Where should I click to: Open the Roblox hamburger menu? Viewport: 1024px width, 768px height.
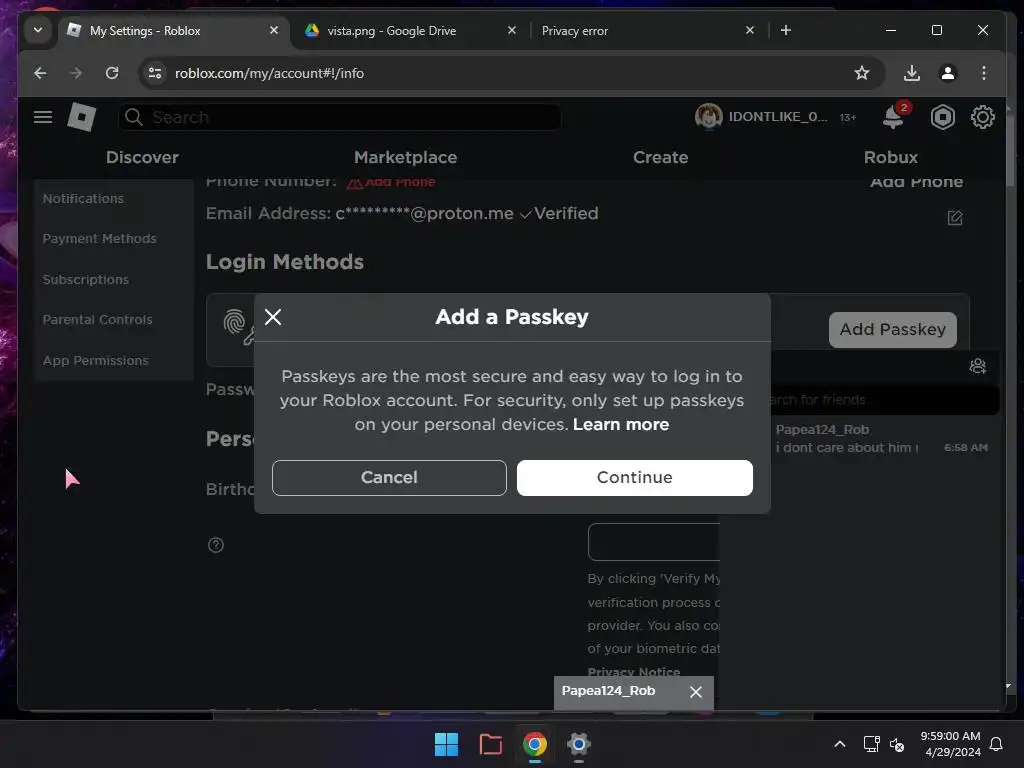point(43,117)
